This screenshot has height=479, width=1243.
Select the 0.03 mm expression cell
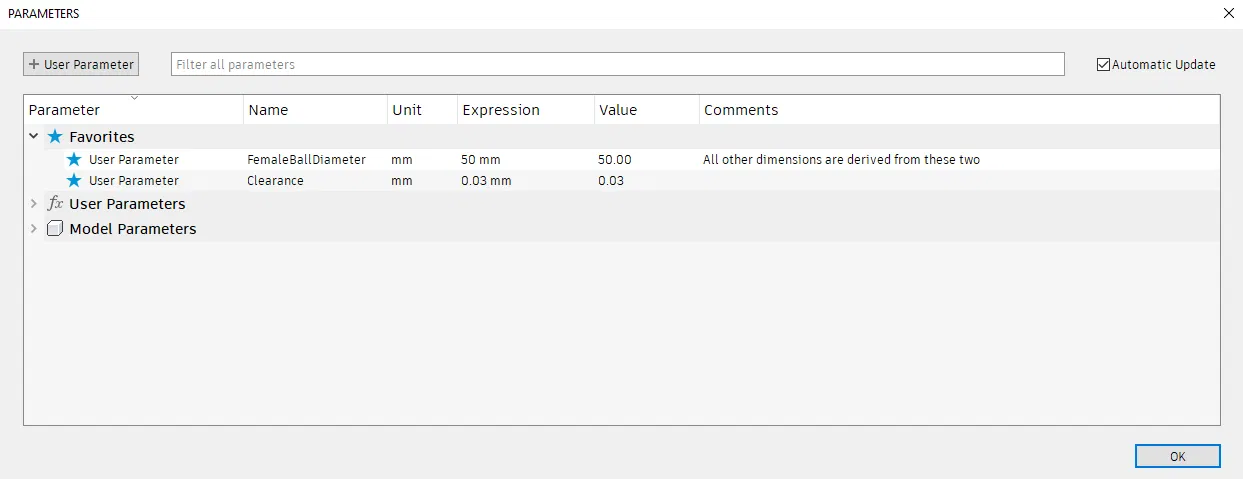pos(486,181)
